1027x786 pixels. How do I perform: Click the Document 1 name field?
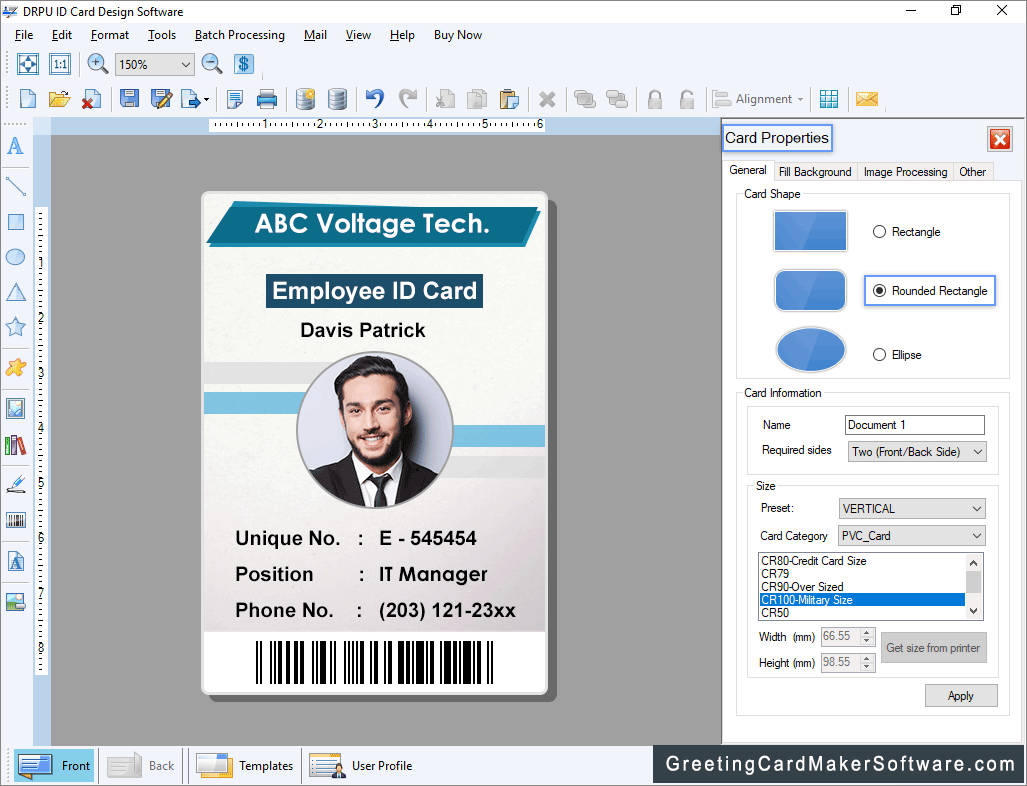[914, 425]
